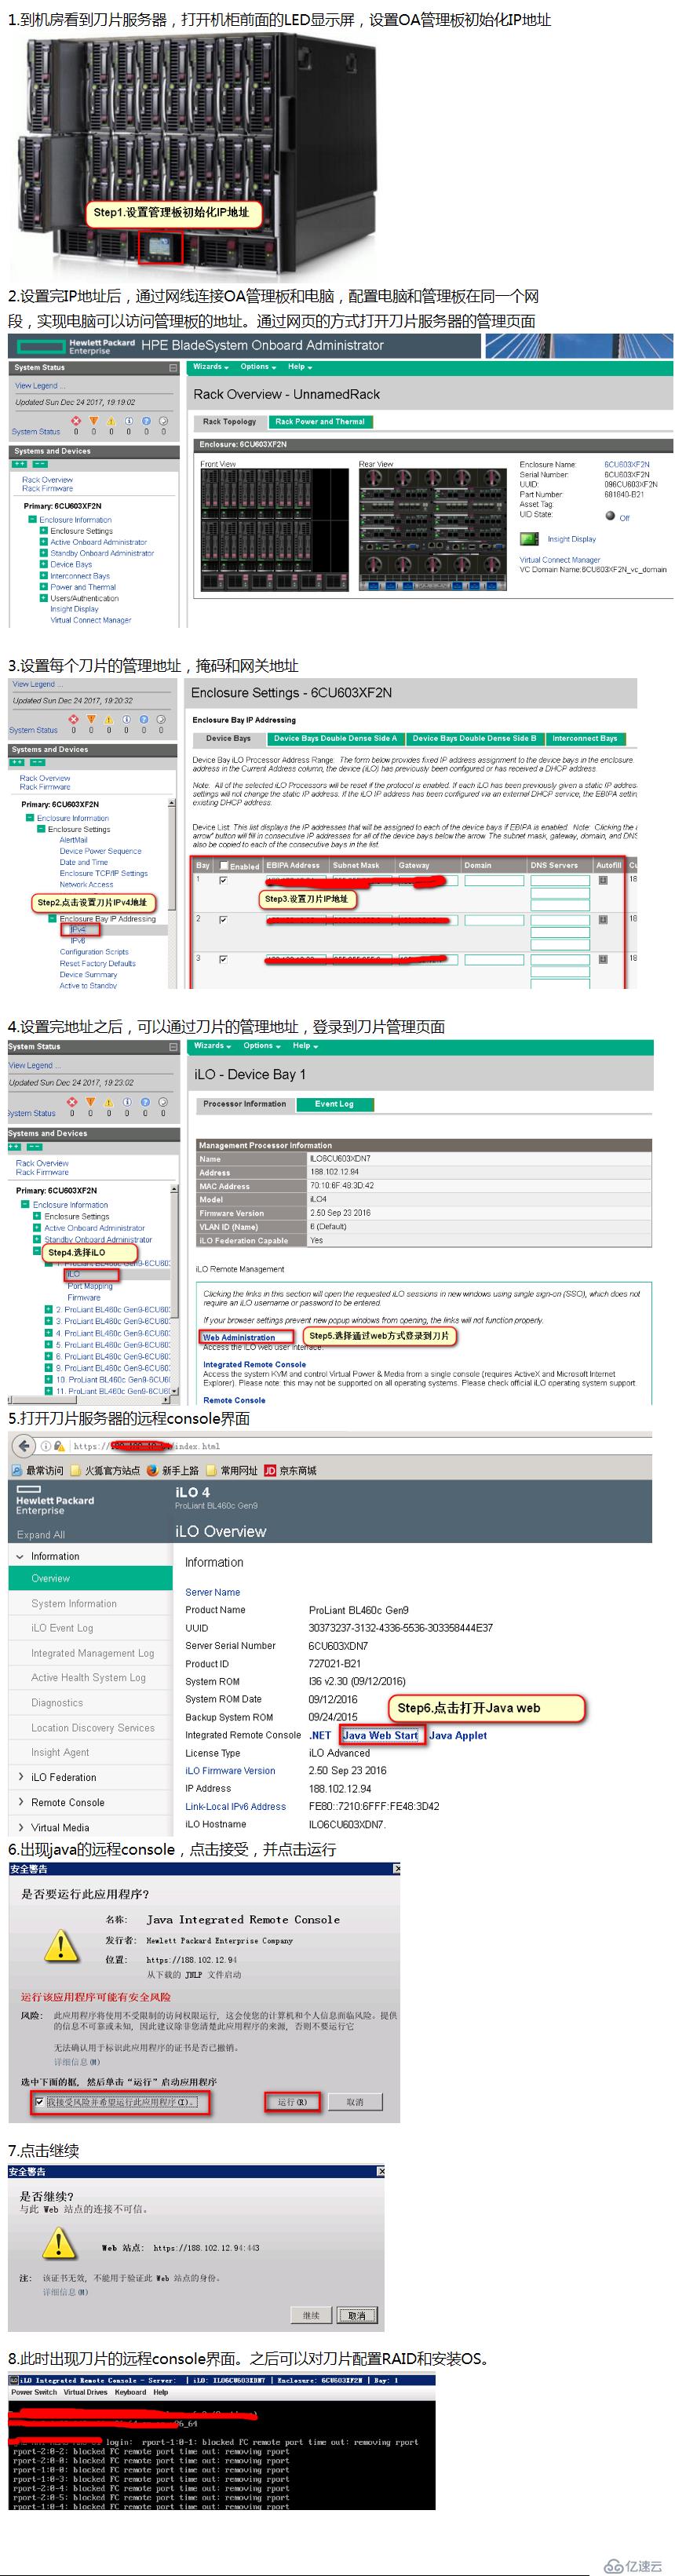
Task: Click the UID State Off indicator
Action: 610,516
